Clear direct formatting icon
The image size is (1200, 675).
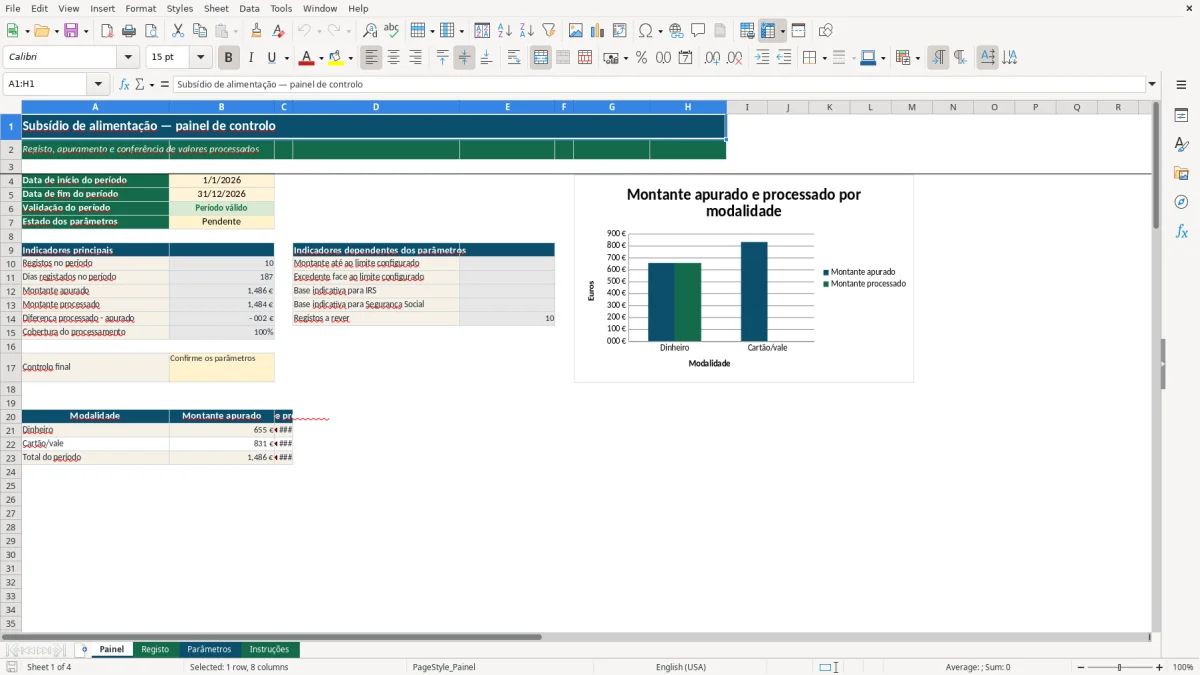coord(279,31)
